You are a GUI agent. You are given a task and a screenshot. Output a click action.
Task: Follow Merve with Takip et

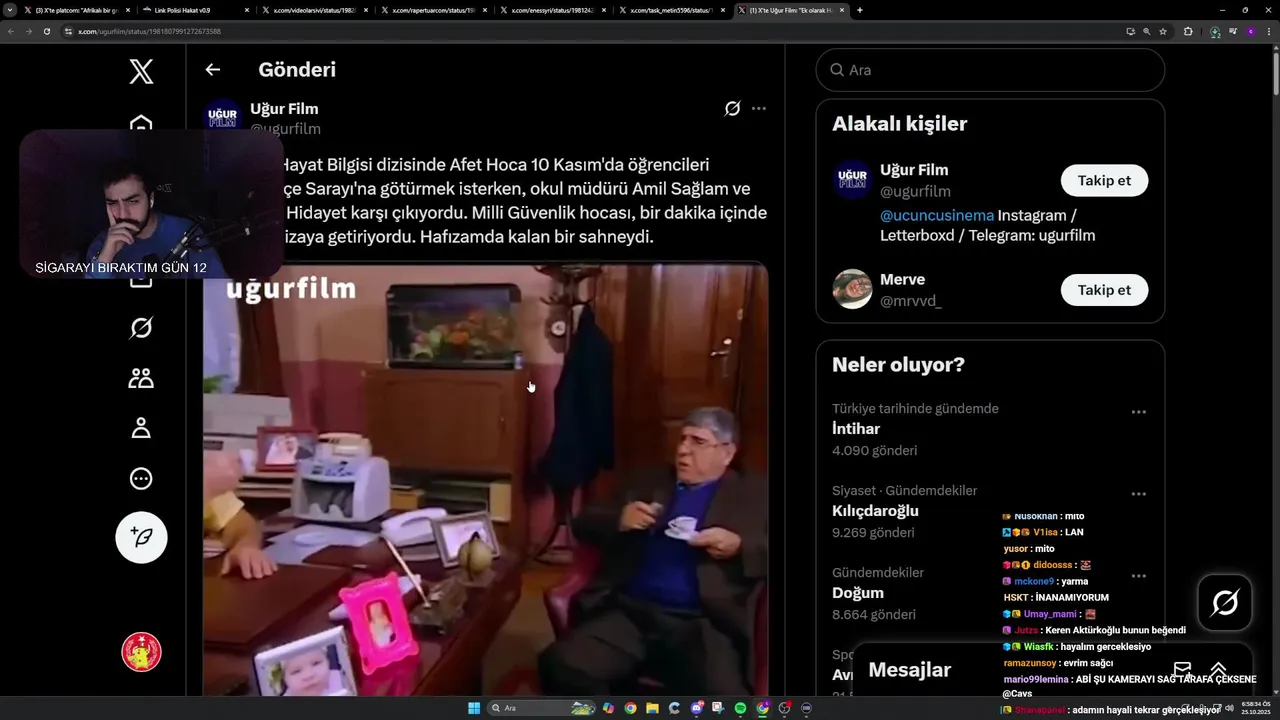point(1104,289)
